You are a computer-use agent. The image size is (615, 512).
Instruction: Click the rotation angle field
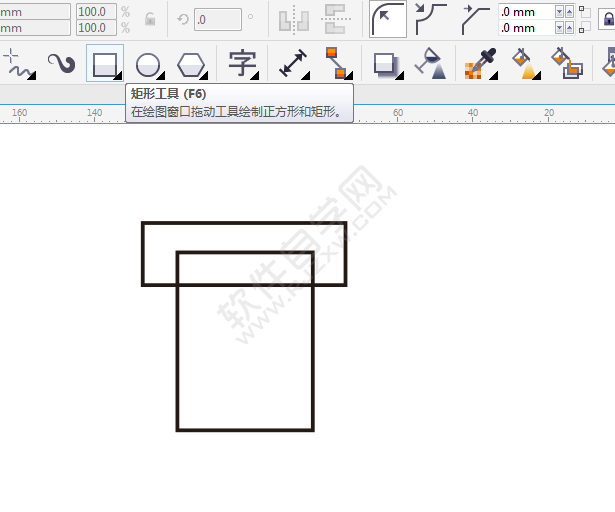pyautogui.click(x=218, y=20)
